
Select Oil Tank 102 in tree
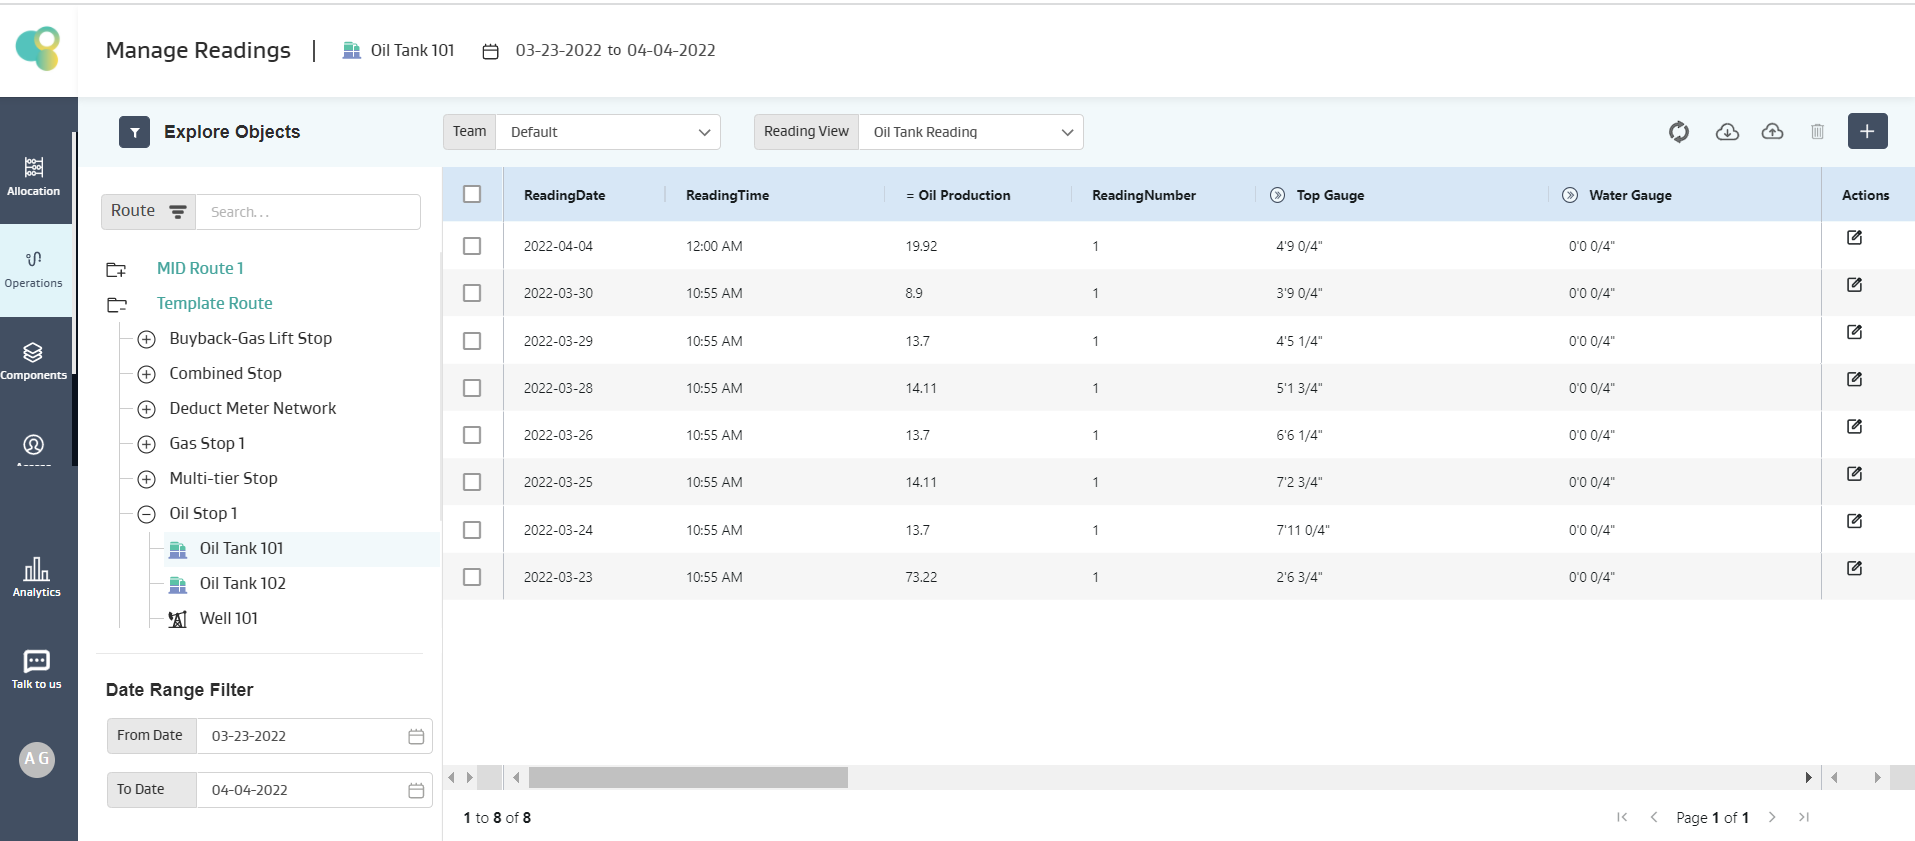coord(242,583)
